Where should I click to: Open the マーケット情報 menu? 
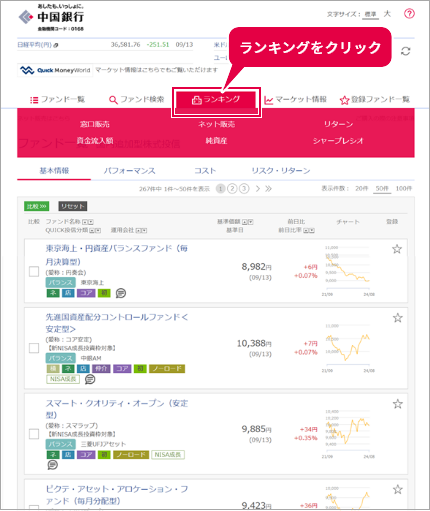coord(295,100)
